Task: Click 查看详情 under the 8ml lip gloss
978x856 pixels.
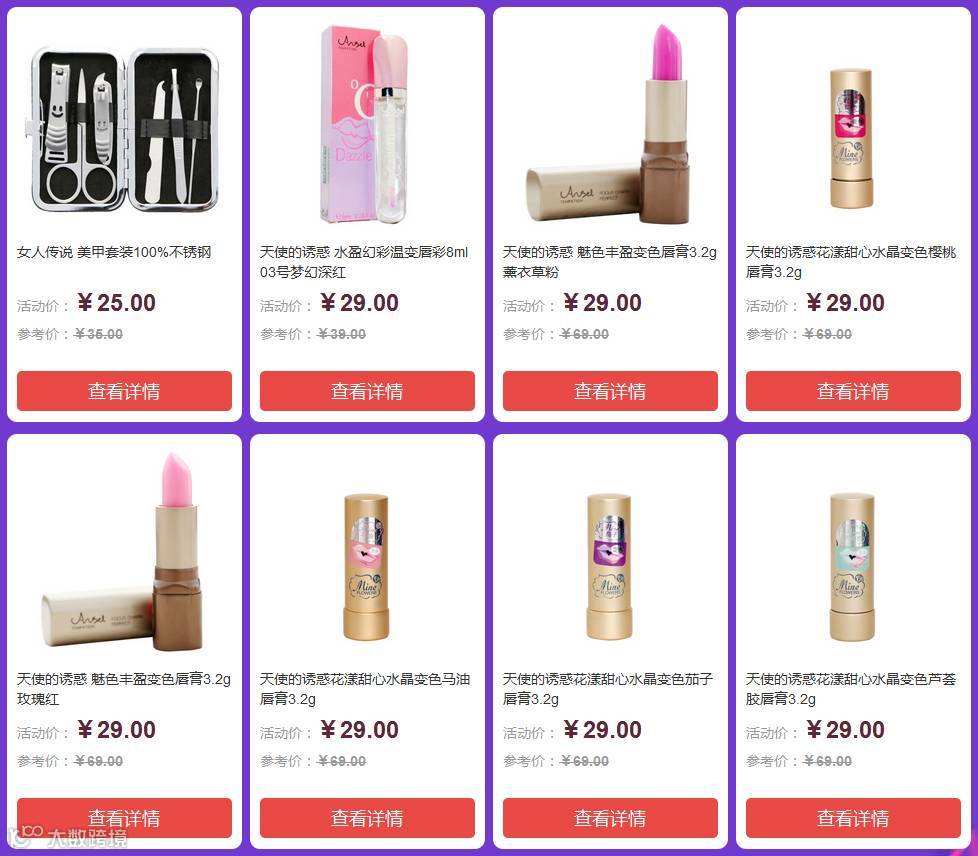Action: 367,391
